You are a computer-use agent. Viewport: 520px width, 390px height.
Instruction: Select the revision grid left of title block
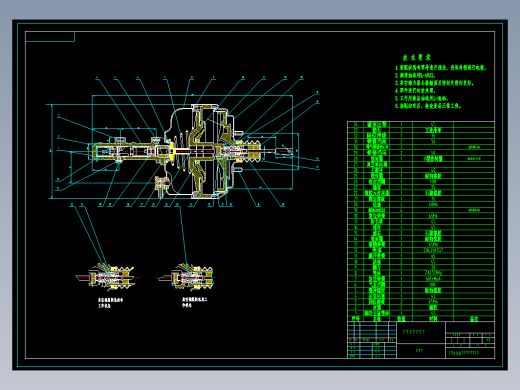tap(372, 340)
